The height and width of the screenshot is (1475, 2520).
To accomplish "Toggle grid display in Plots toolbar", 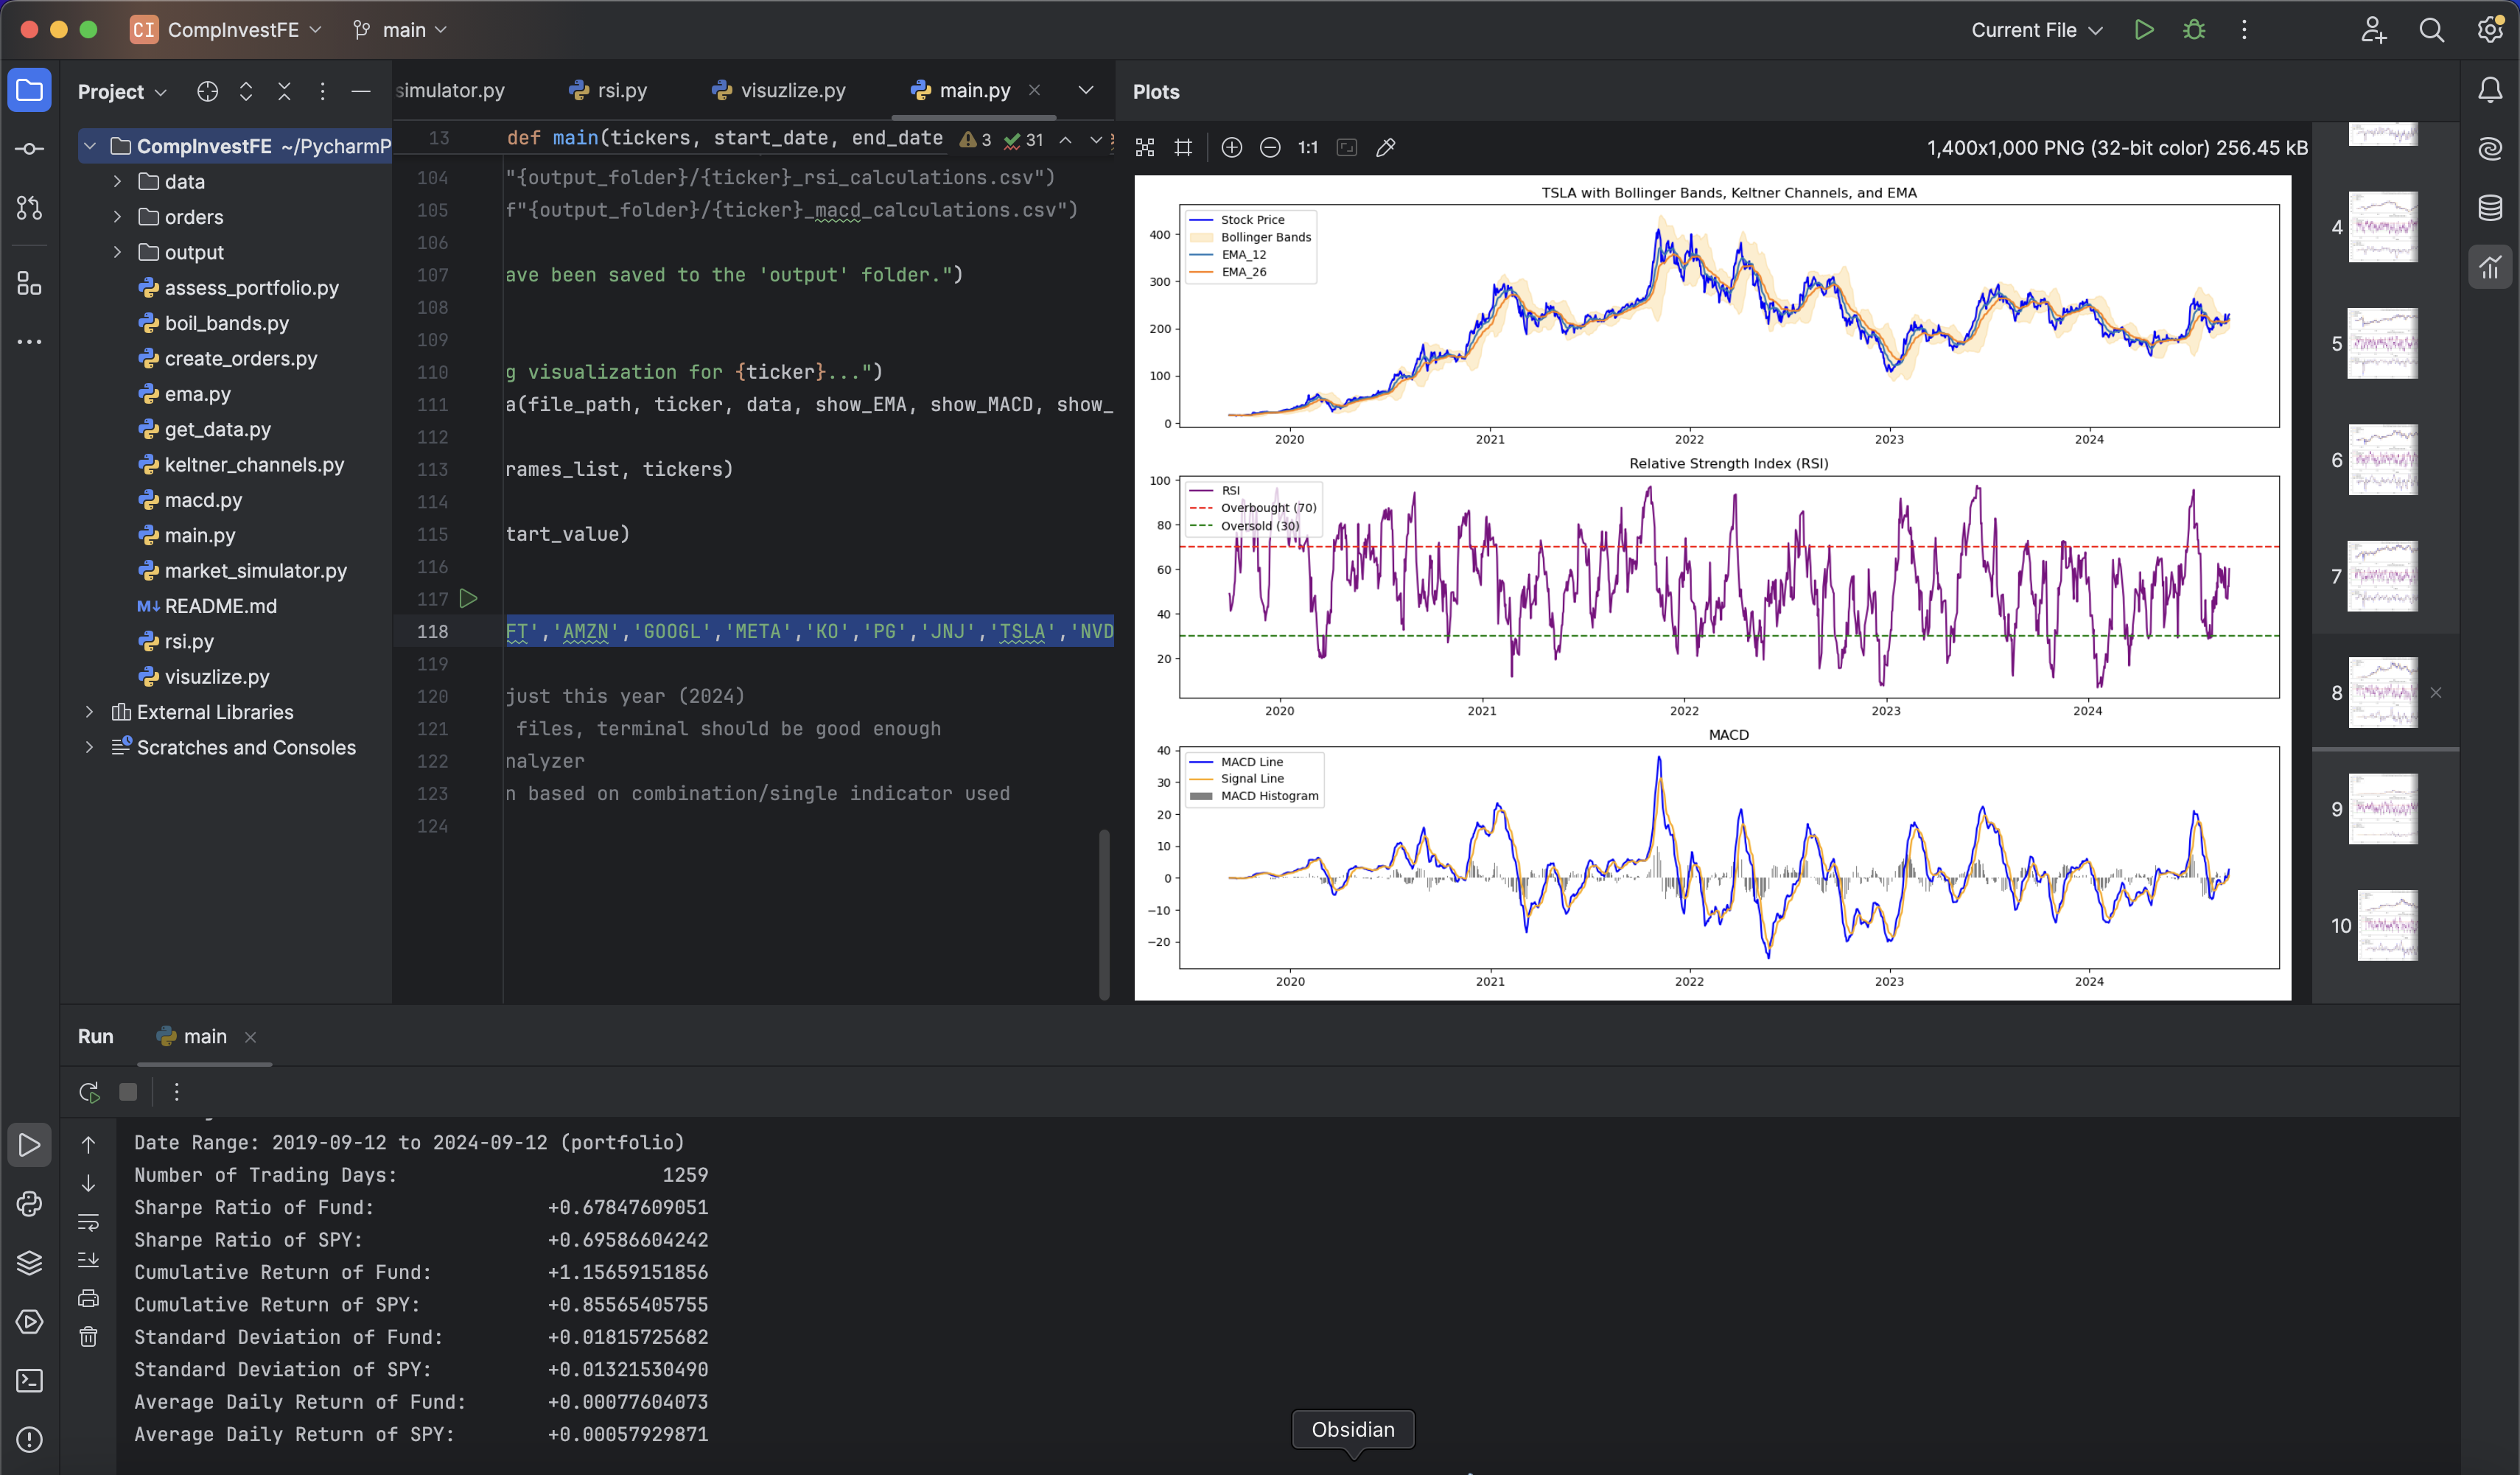I will pyautogui.click(x=1183, y=148).
